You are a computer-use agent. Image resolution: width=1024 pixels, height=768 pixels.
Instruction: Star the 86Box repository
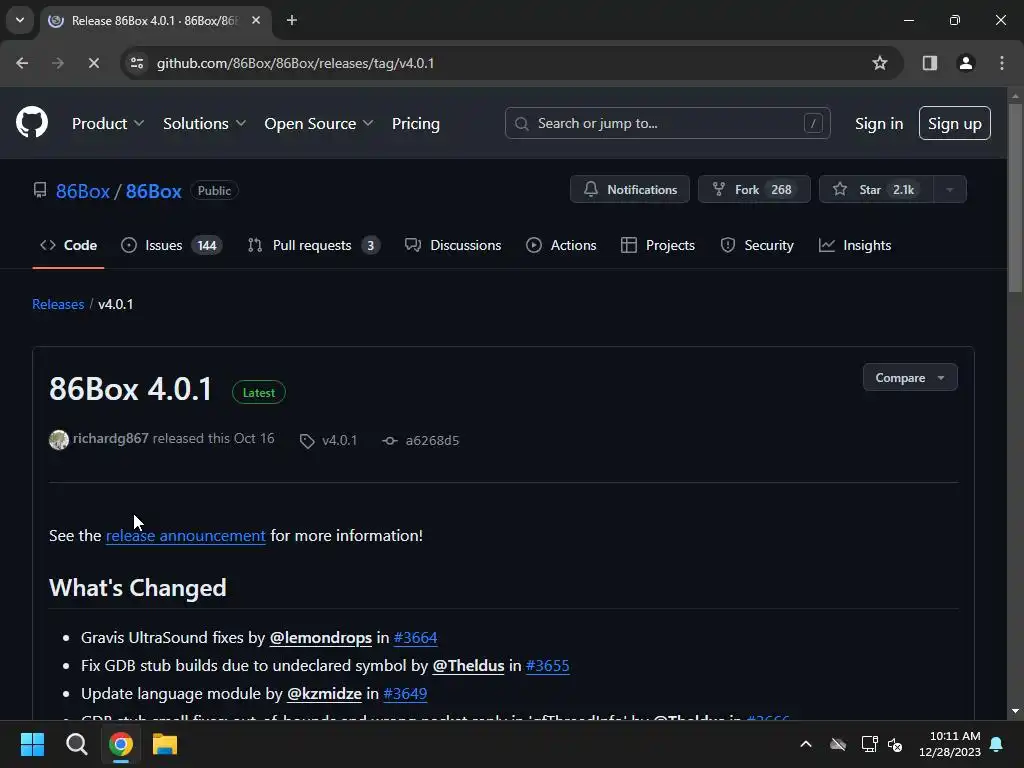(x=876, y=189)
